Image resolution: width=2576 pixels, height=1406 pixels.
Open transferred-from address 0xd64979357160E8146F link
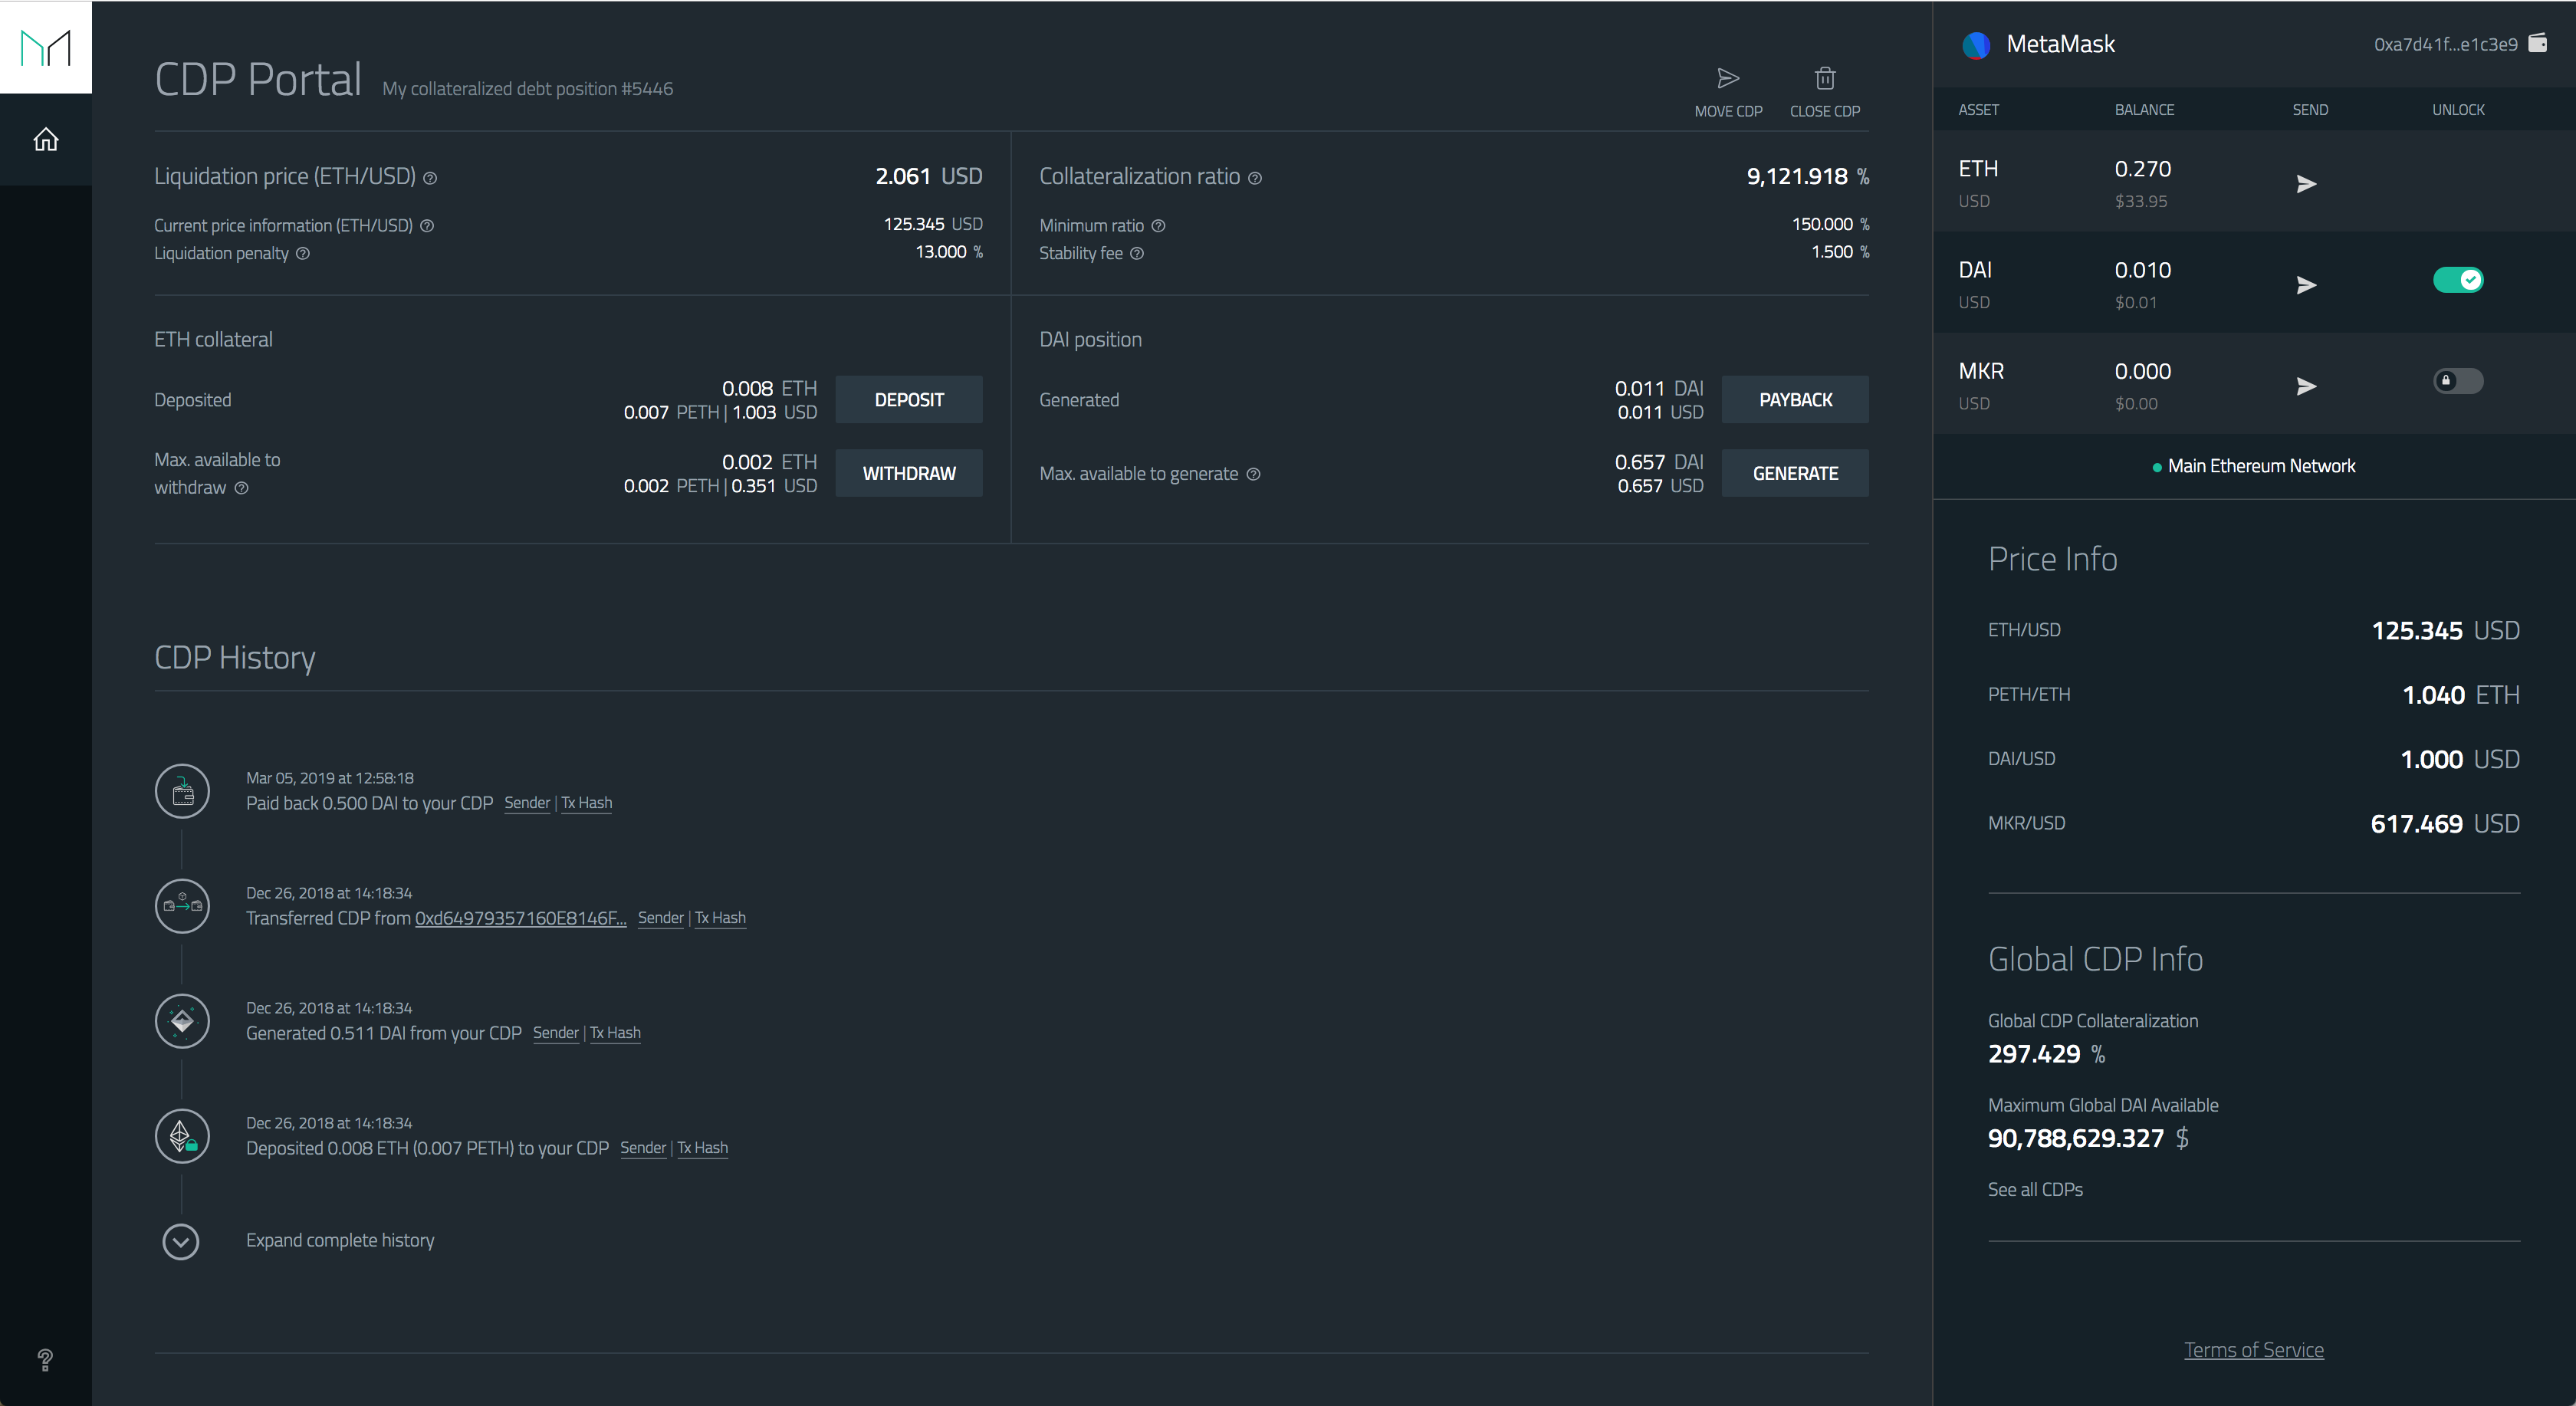point(520,918)
